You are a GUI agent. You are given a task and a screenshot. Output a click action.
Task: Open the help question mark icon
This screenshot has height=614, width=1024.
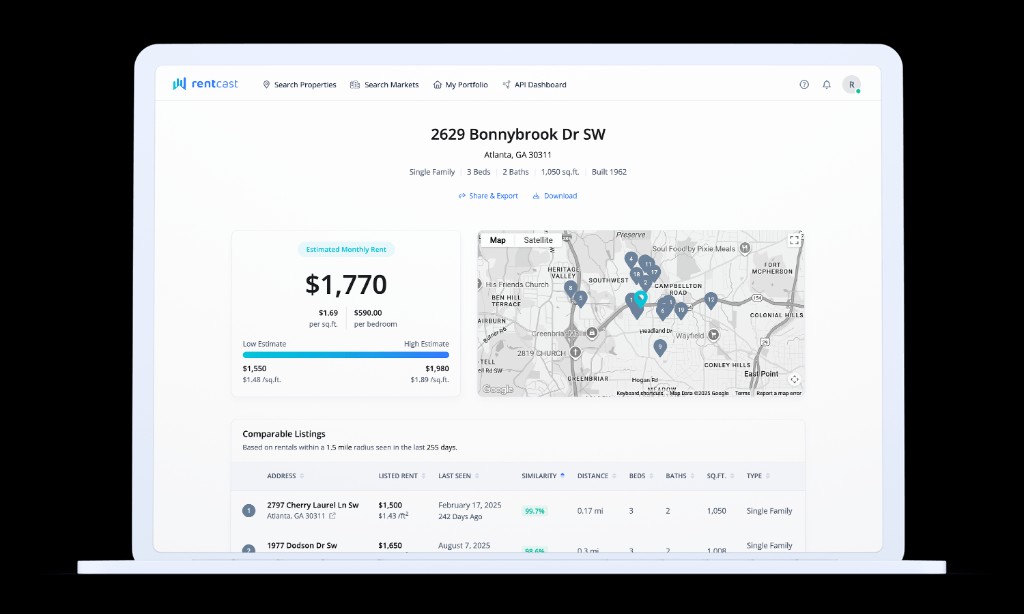click(804, 84)
